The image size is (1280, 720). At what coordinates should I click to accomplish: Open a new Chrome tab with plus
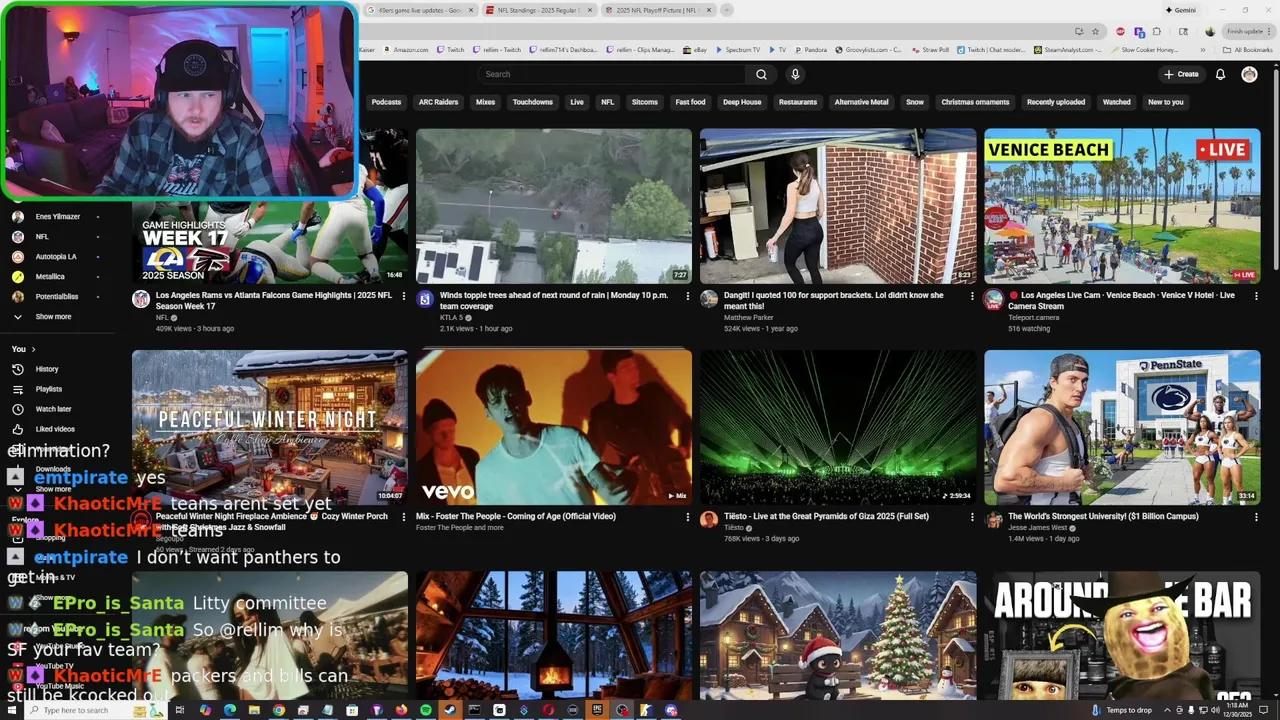pos(727,10)
